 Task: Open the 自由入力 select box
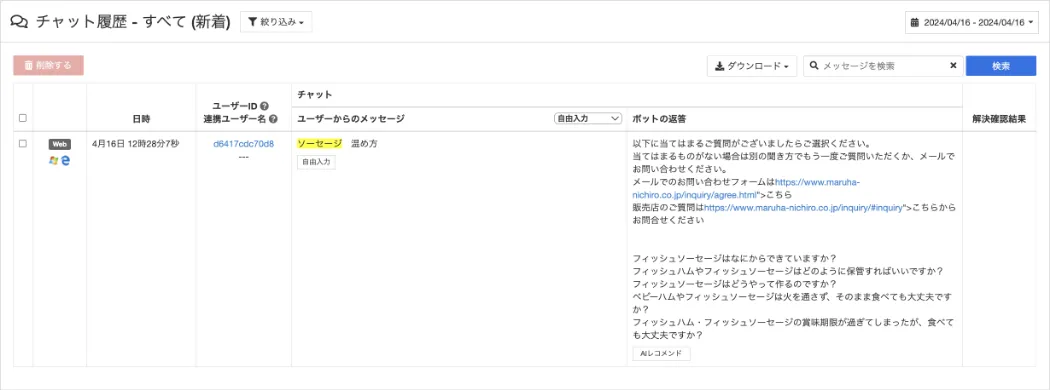pyautogui.click(x=589, y=119)
